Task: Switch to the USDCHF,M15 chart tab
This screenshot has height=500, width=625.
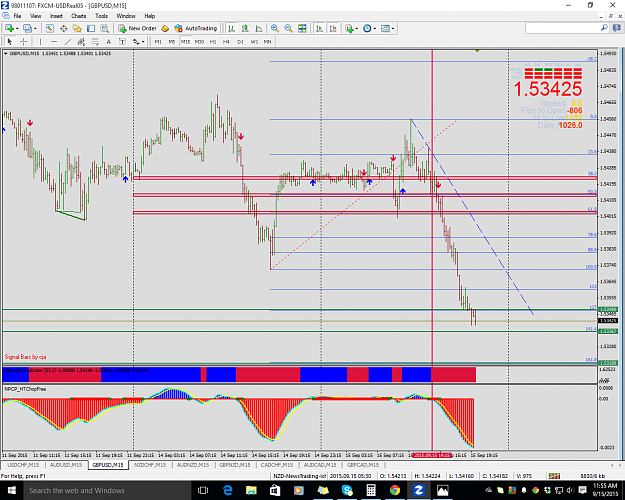Action: (23, 465)
